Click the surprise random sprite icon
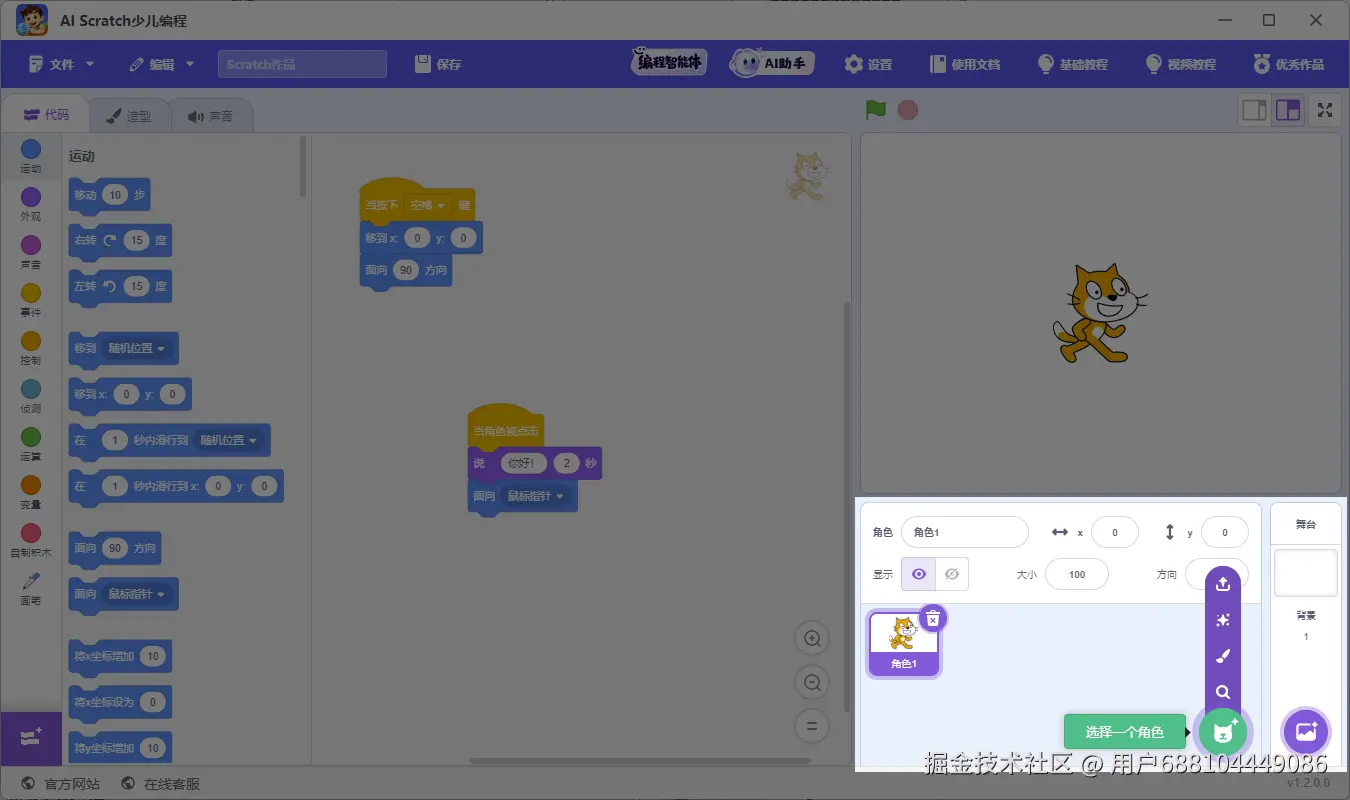This screenshot has width=1350, height=800. [x=1222, y=621]
